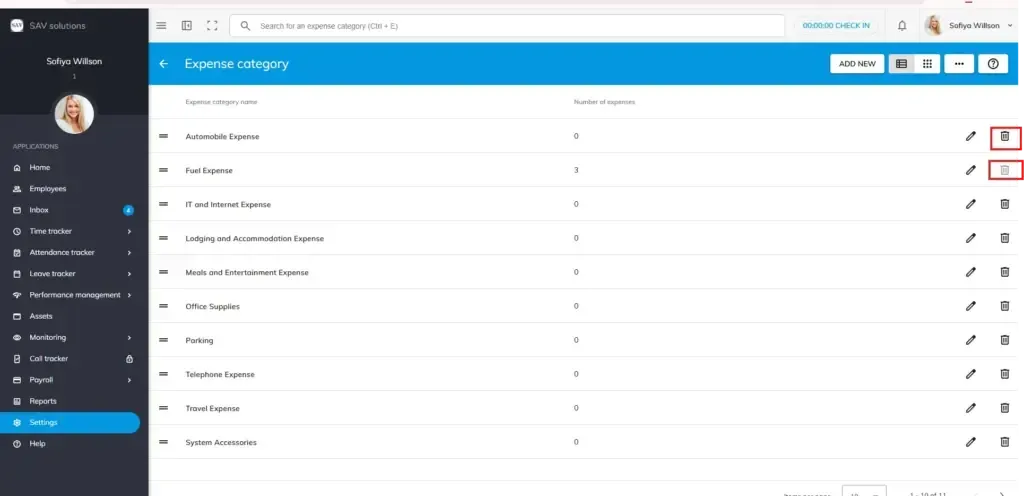Screen dimensions: 1024x496
Task: Delete the Lodging and Accommodation Expense row
Action: (1005, 238)
